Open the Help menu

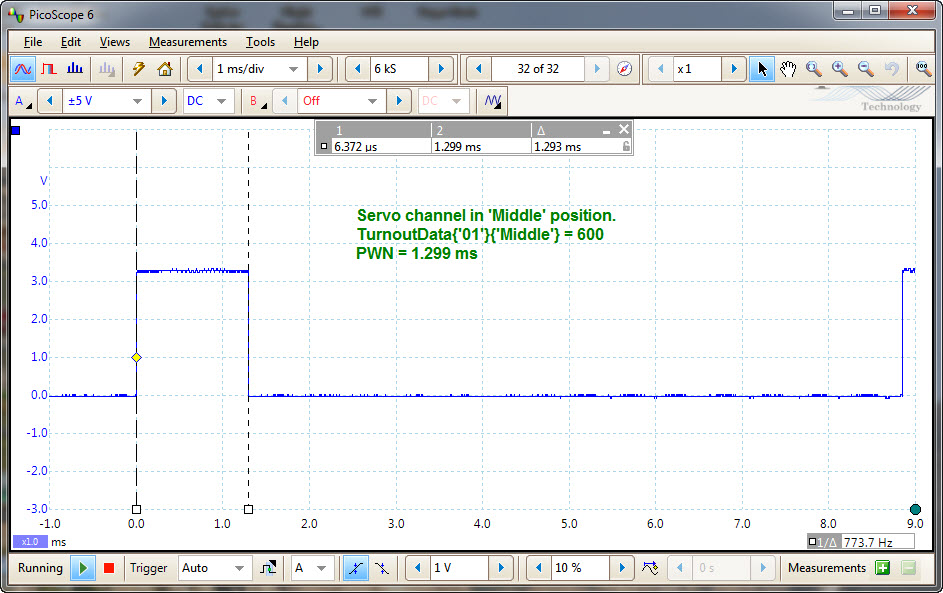[x=306, y=41]
